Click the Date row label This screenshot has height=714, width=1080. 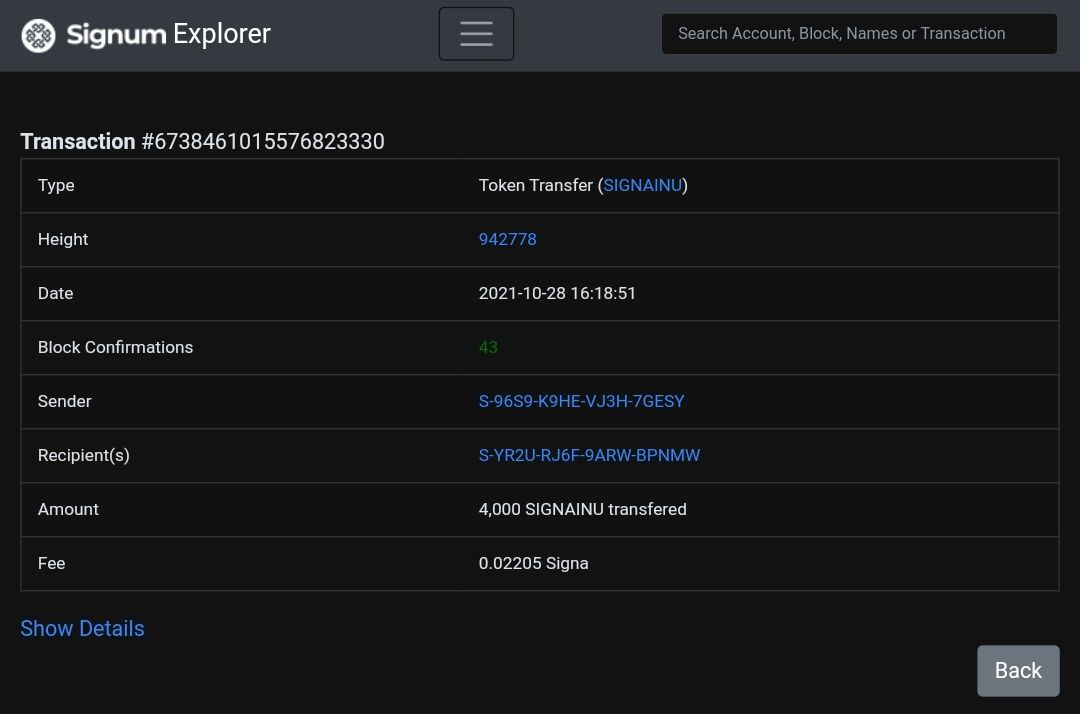55,293
